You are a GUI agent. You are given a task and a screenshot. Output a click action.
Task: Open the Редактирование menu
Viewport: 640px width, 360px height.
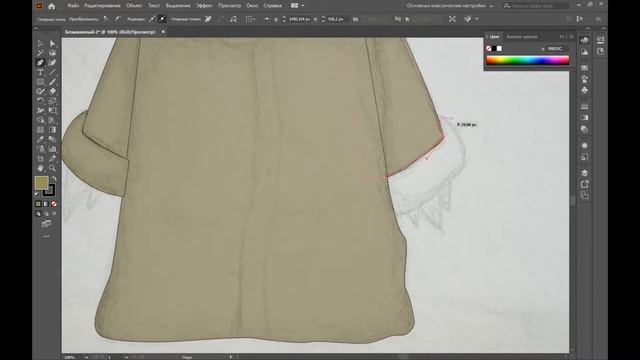pos(102,6)
